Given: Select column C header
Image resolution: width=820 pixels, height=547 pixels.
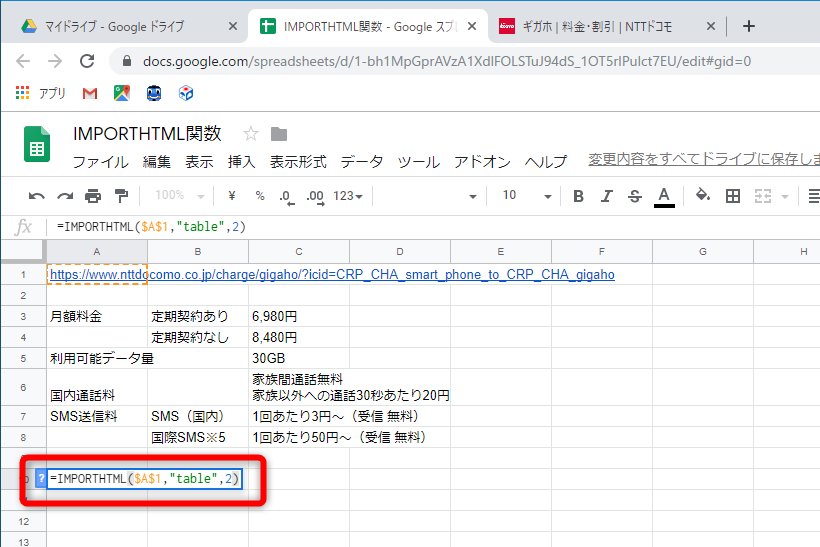Looking at the screenshot, I should click(299, 252).
